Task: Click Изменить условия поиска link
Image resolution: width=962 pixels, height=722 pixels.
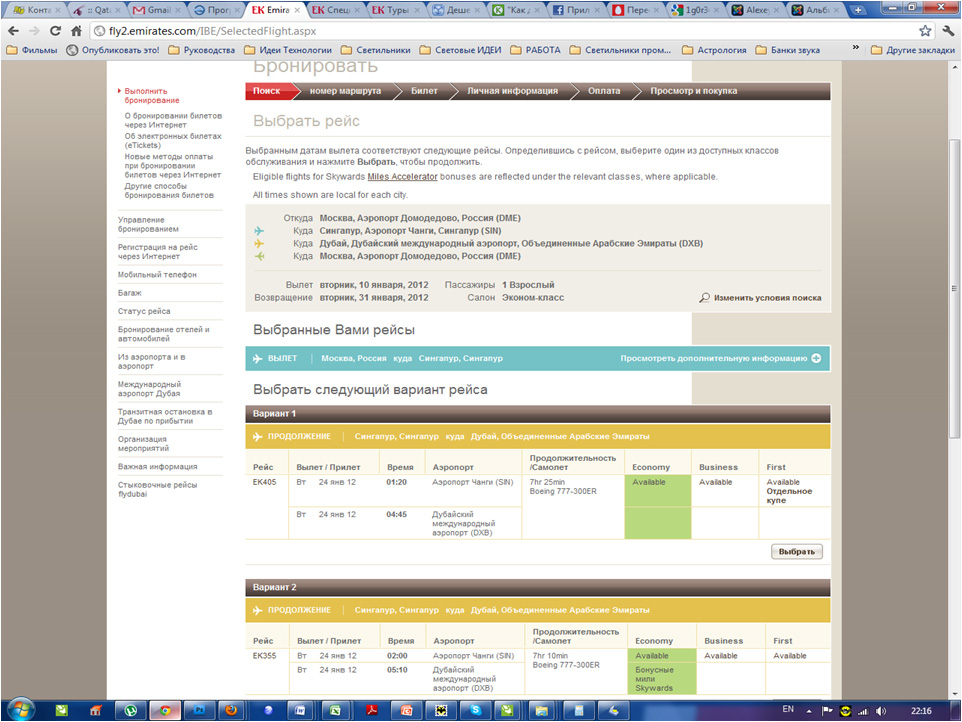Action: coord(768,298)
